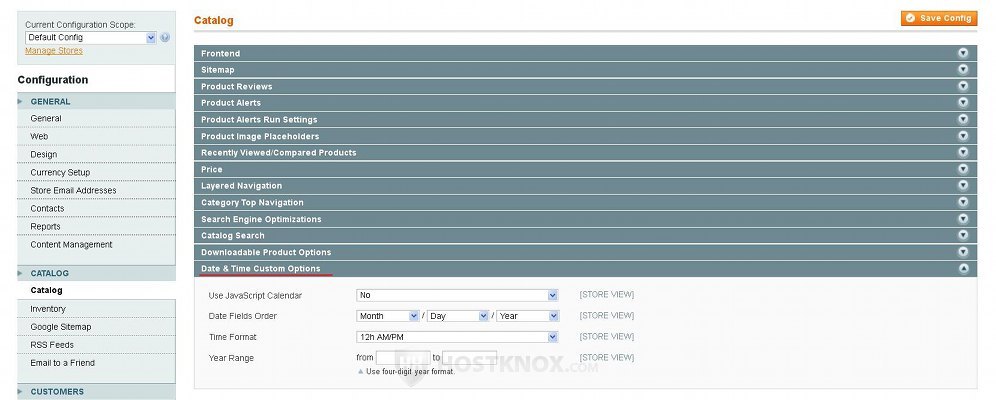Viewport: 996px width, 400px height.
Task: Open the Email to a Friend tab
Action: [96, 363]
